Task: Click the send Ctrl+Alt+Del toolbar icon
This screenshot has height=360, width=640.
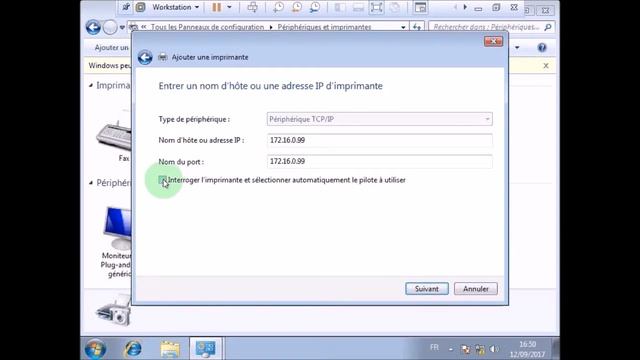Action: 253,7
